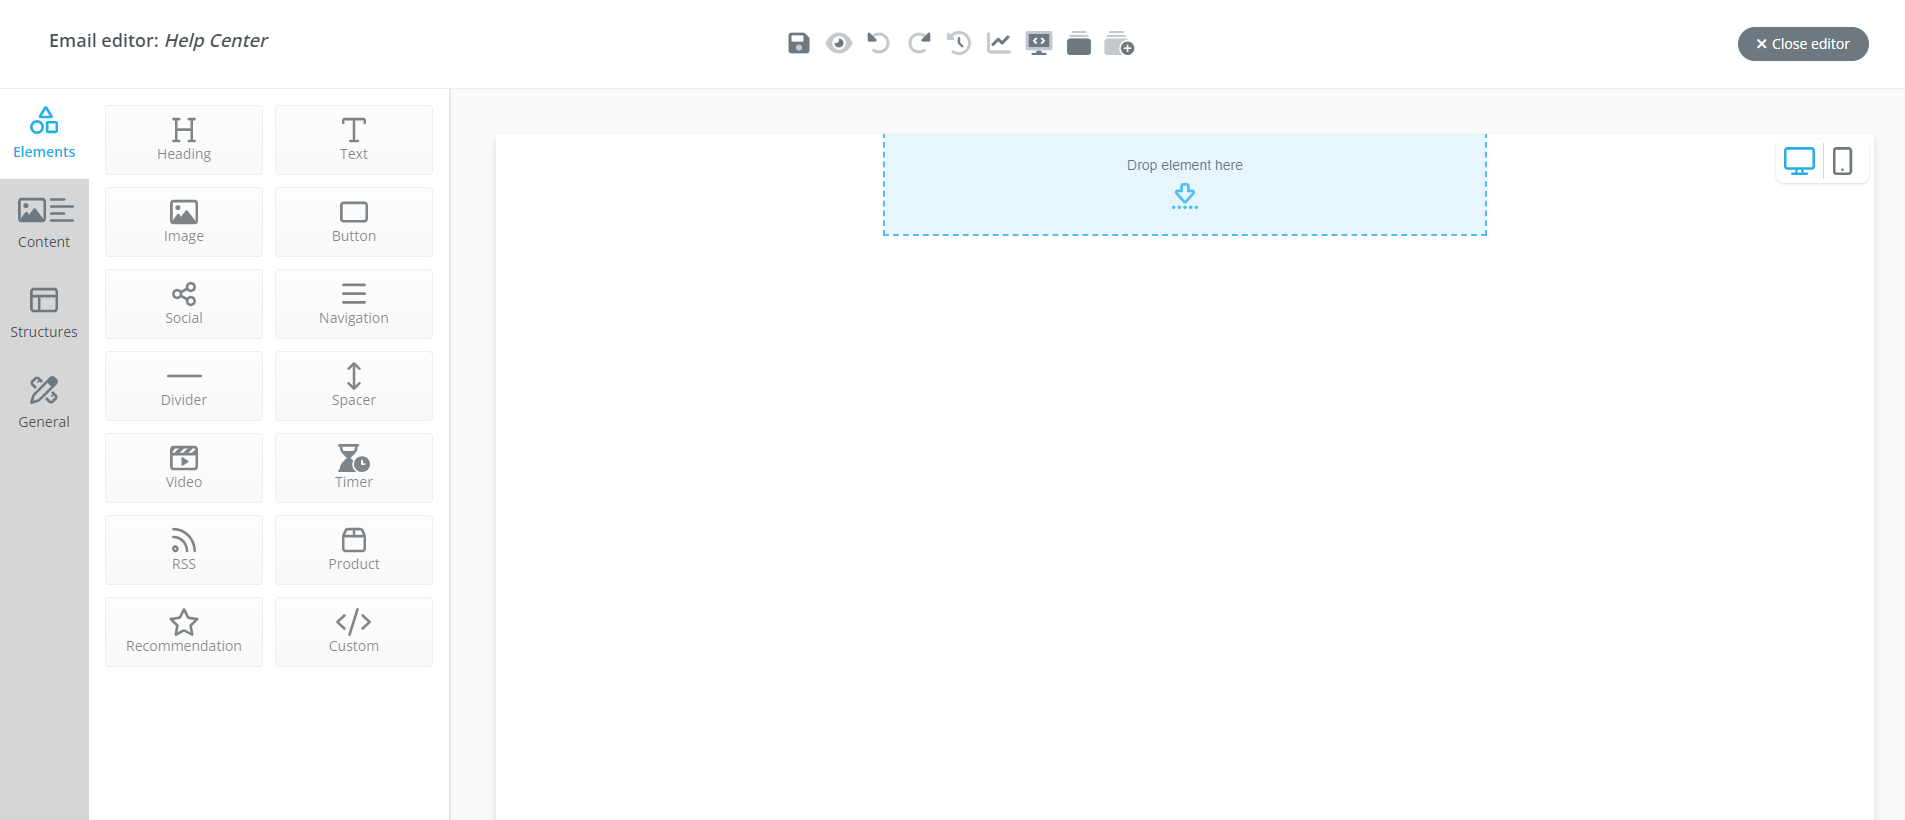Choose the Image element

pyautogui.click(x=184, y=222)
